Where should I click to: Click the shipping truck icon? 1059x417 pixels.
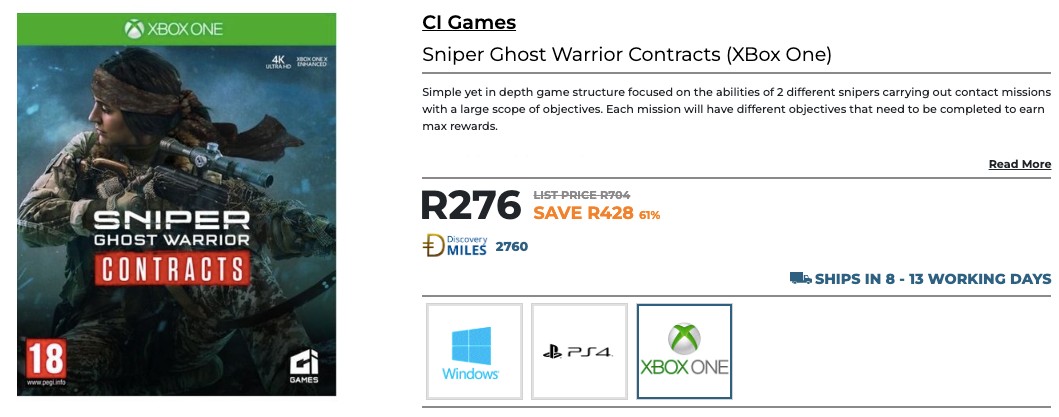[800, 278]
